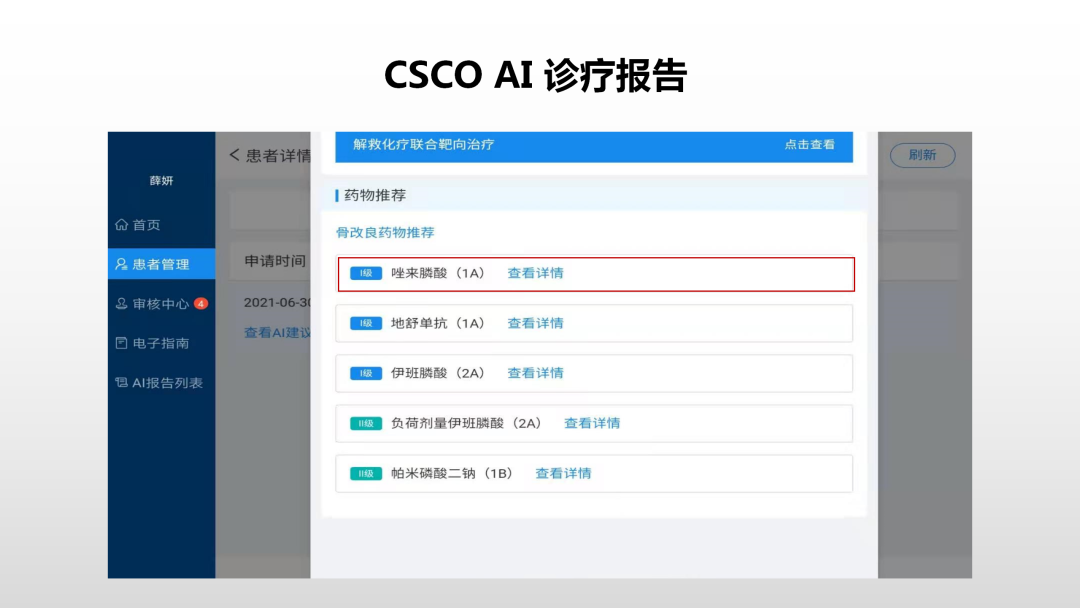Click the 查看AI建议 link
1080x608 pixels.
point(277,332)
